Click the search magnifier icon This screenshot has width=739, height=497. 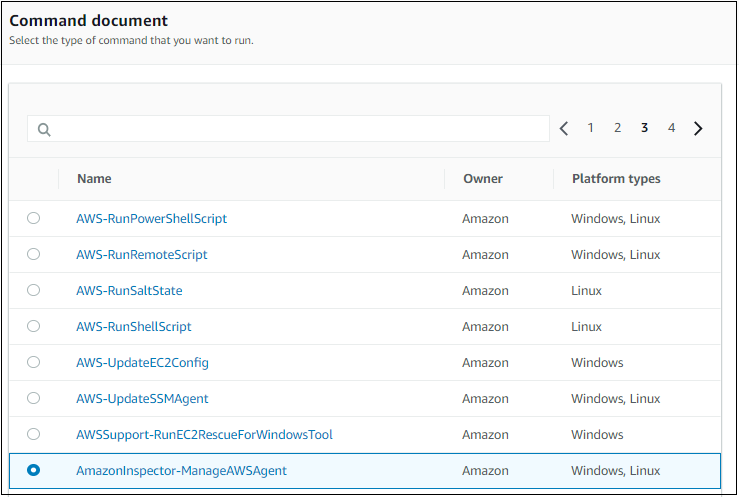tap(44, 130)
